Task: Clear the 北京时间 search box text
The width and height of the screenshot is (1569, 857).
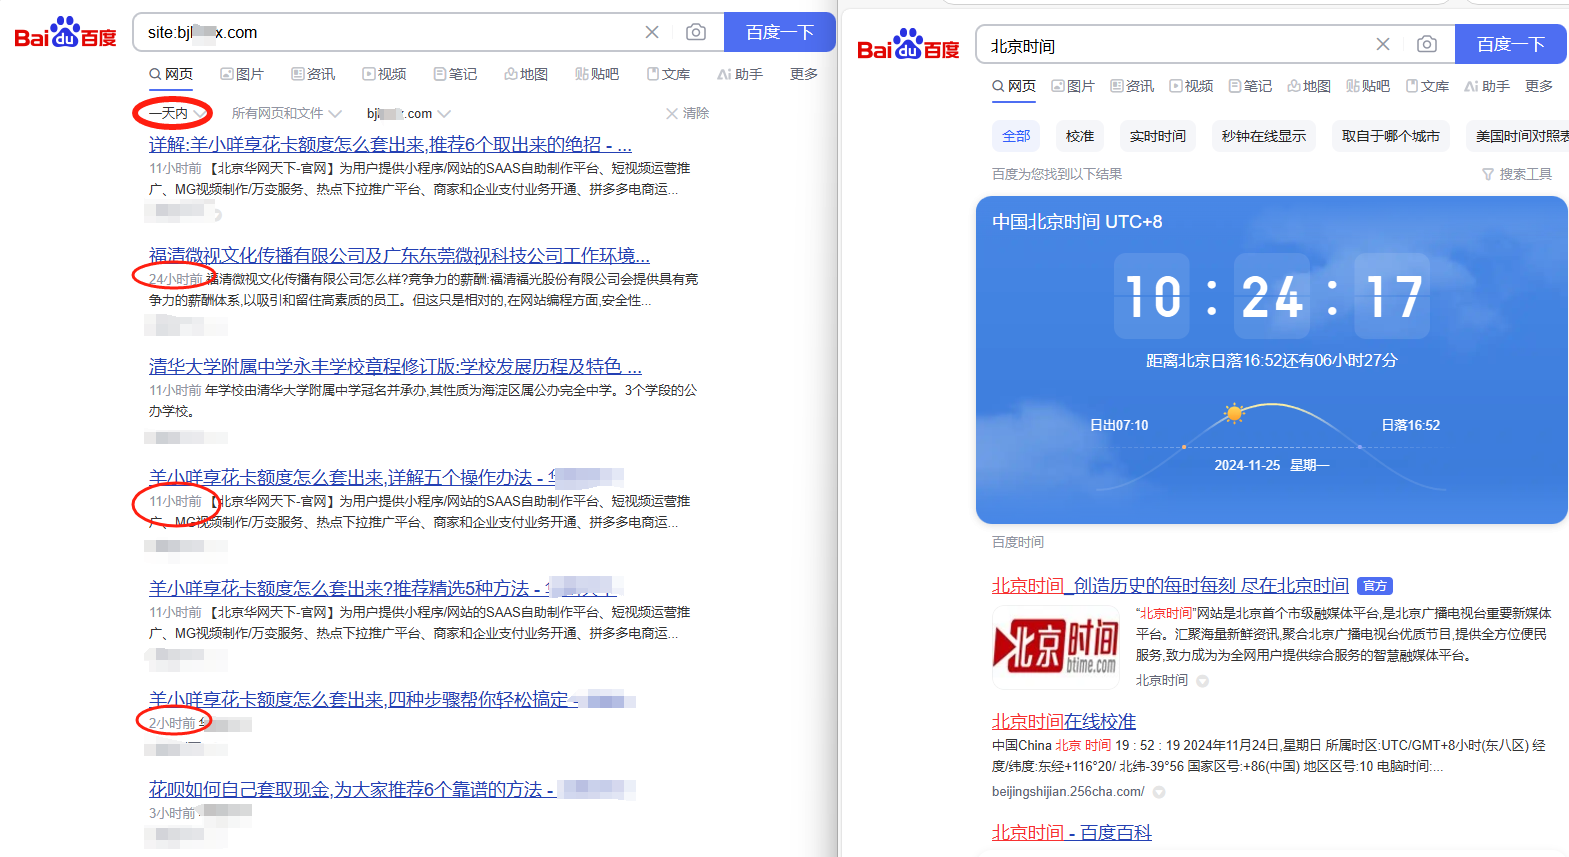Action: (1383, 44)
